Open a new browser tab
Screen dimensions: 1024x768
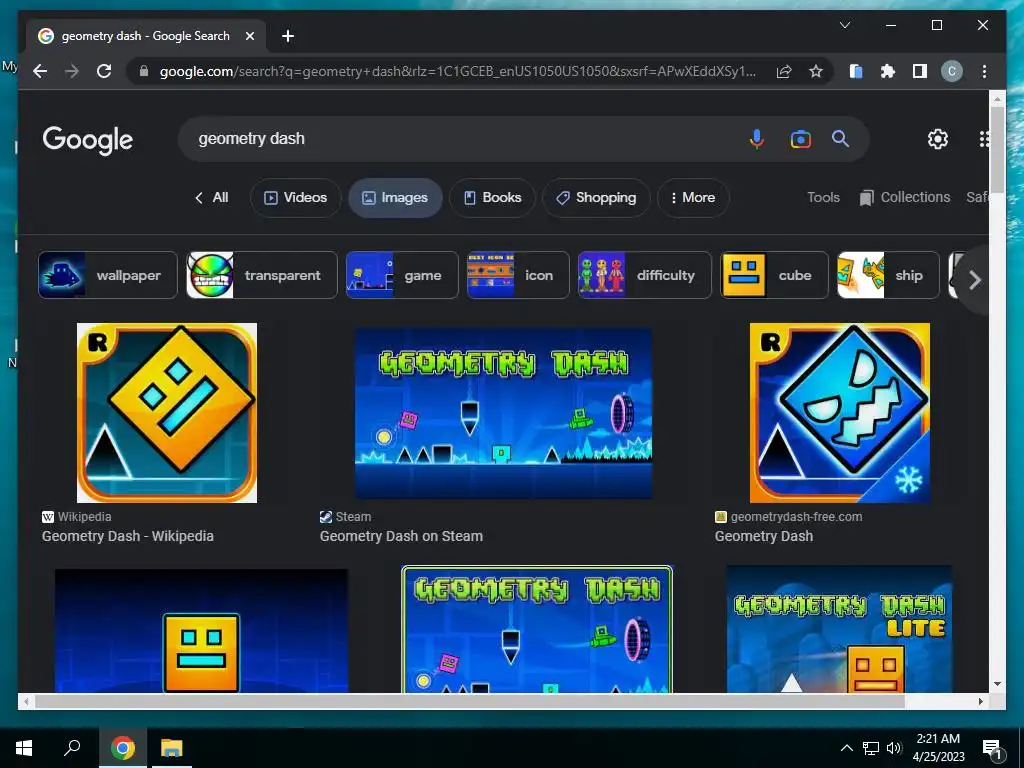(x=287, y=36)
